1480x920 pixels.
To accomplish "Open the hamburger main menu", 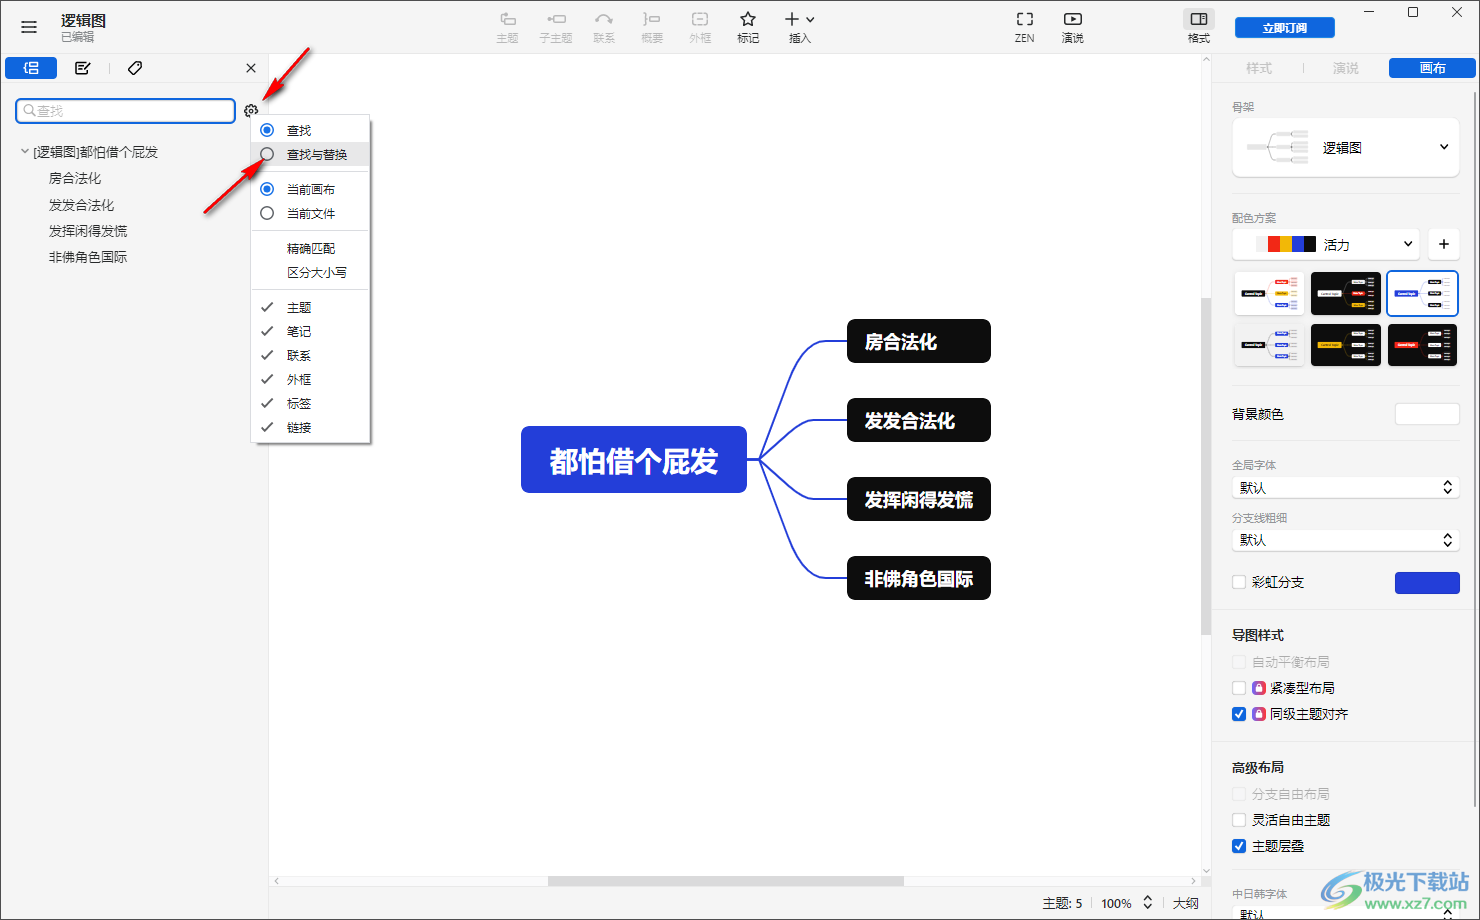I will [x=29, y=27].
